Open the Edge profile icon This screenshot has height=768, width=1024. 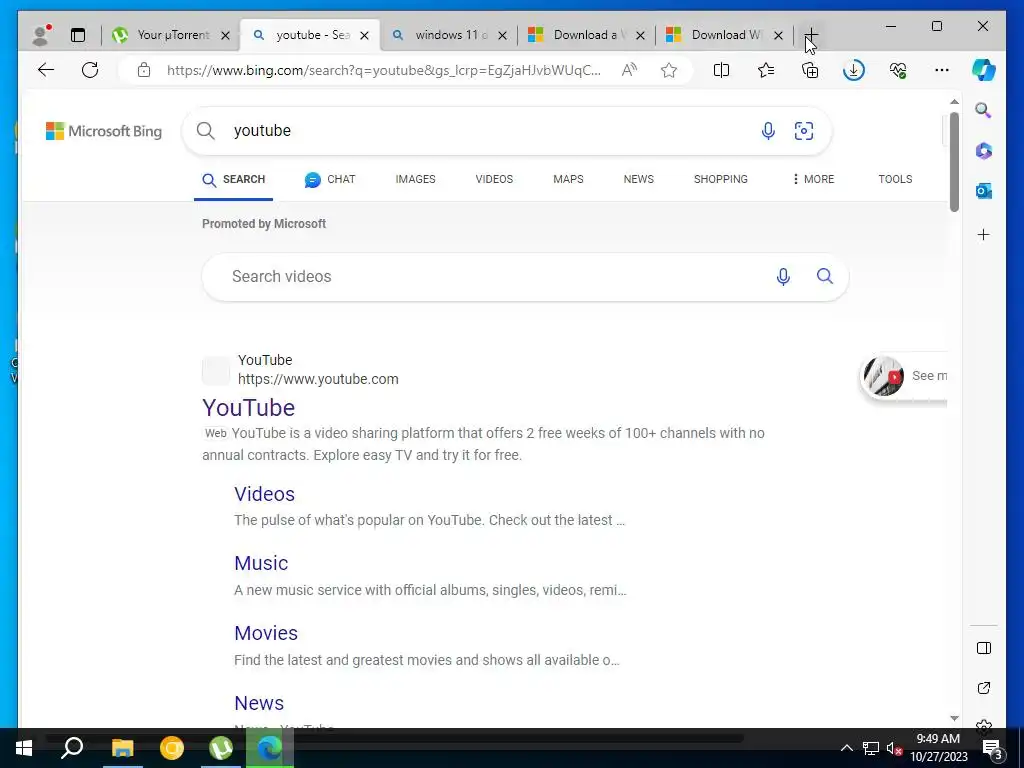[41, 35]
